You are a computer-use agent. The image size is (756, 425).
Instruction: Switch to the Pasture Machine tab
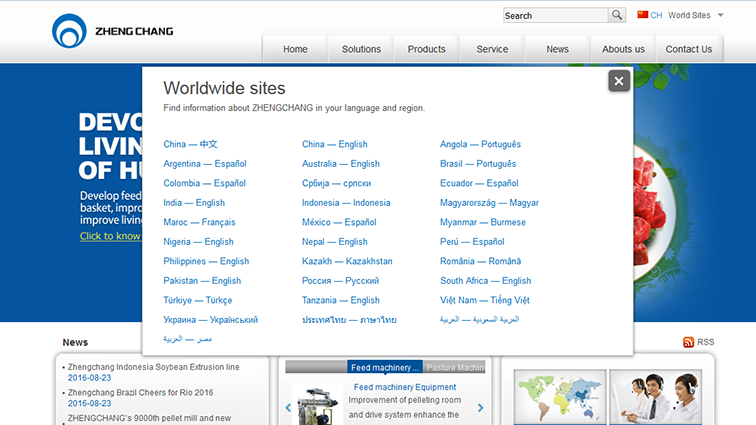pos(455,367)
